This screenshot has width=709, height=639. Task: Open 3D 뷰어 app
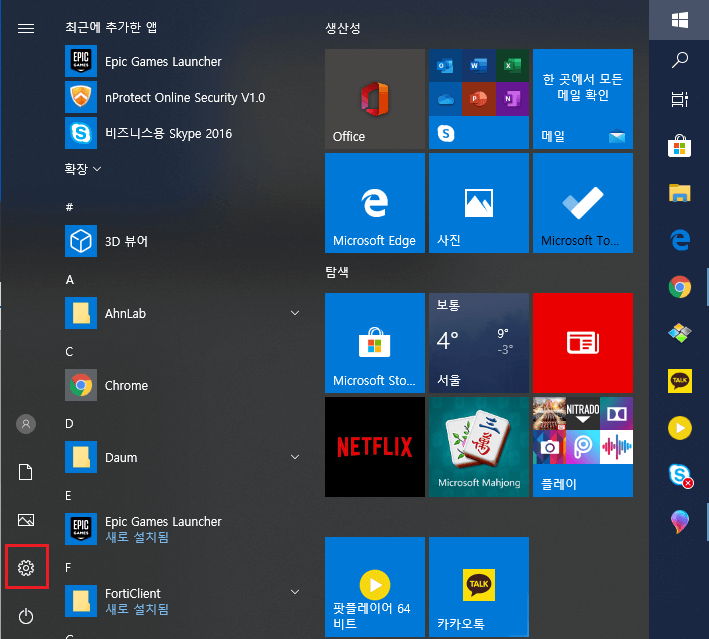point(183,241)
